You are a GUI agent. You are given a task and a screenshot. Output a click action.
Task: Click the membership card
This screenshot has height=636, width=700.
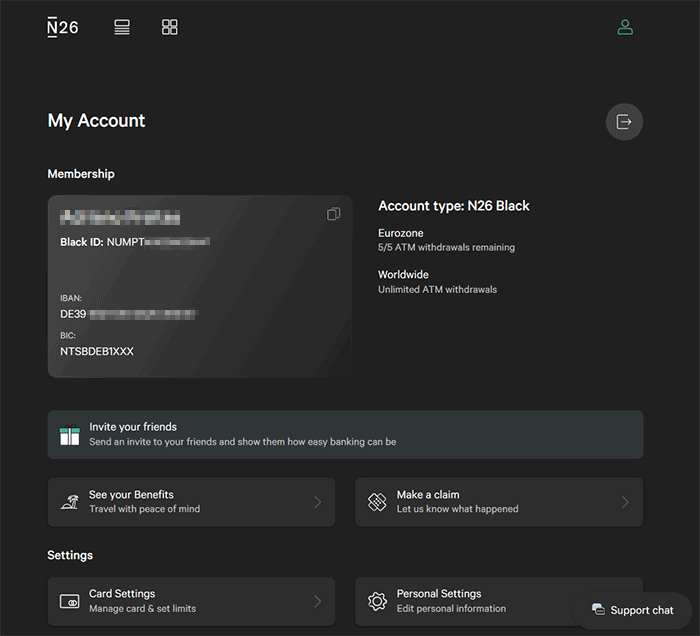[200, 287]
